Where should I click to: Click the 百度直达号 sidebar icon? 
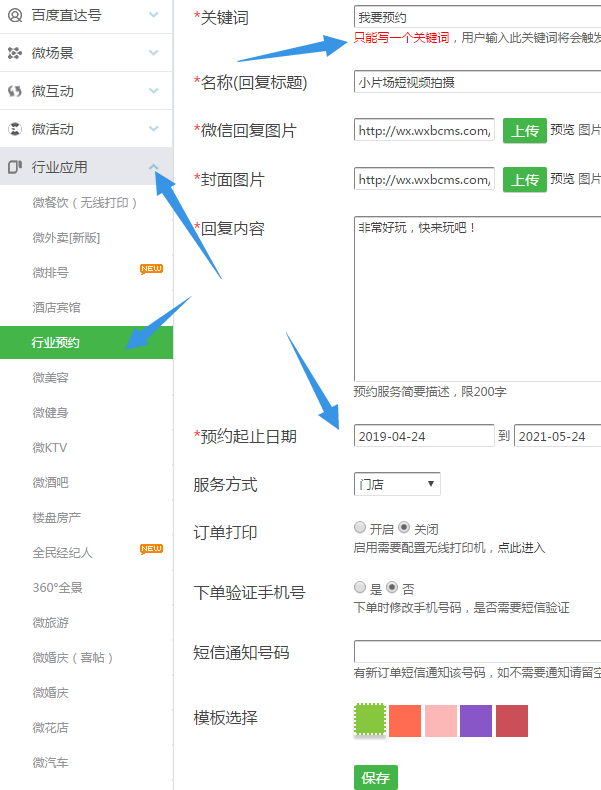click(x=14, y=15)
